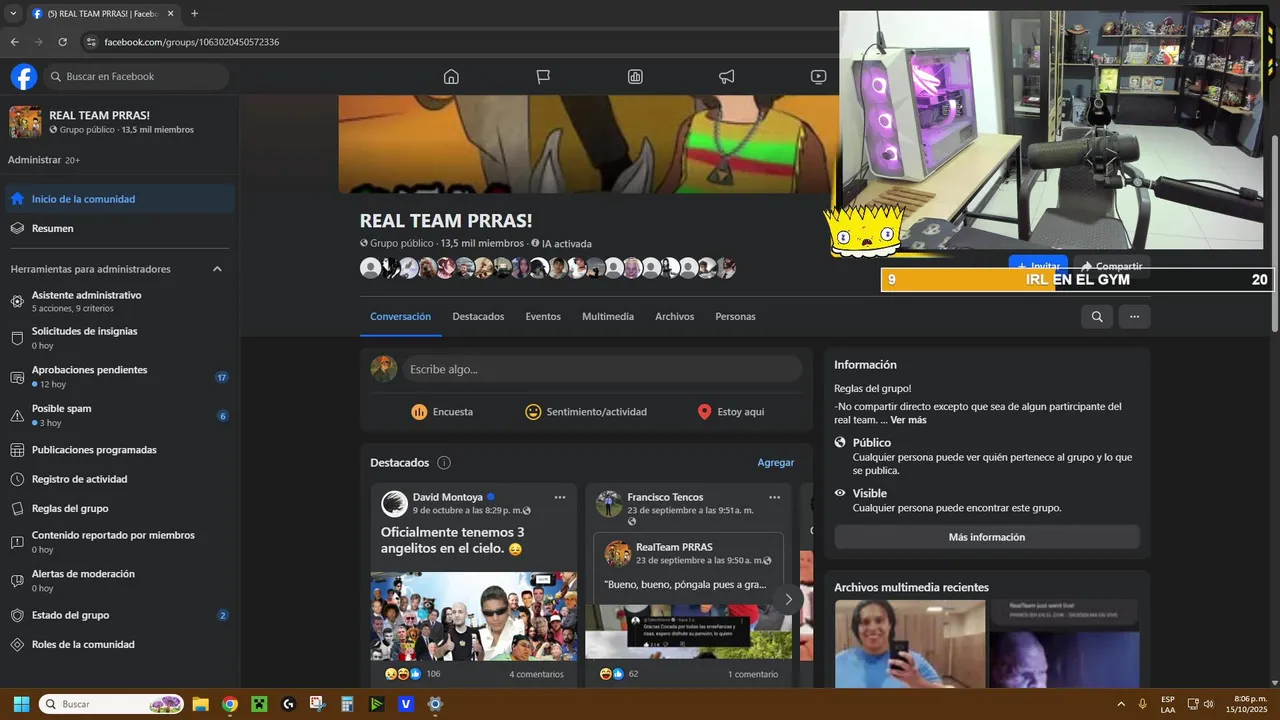1280x720 pixels.
Task: Create an Encuesta post
Action: pos(442,412)
